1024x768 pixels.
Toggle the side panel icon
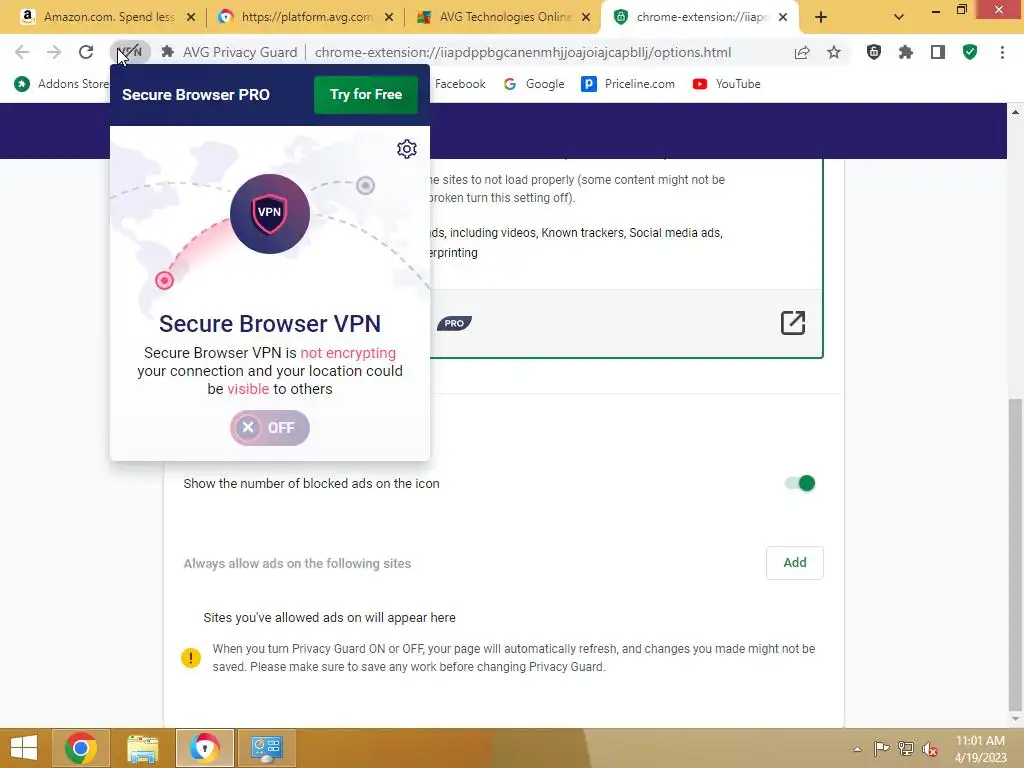938,52
